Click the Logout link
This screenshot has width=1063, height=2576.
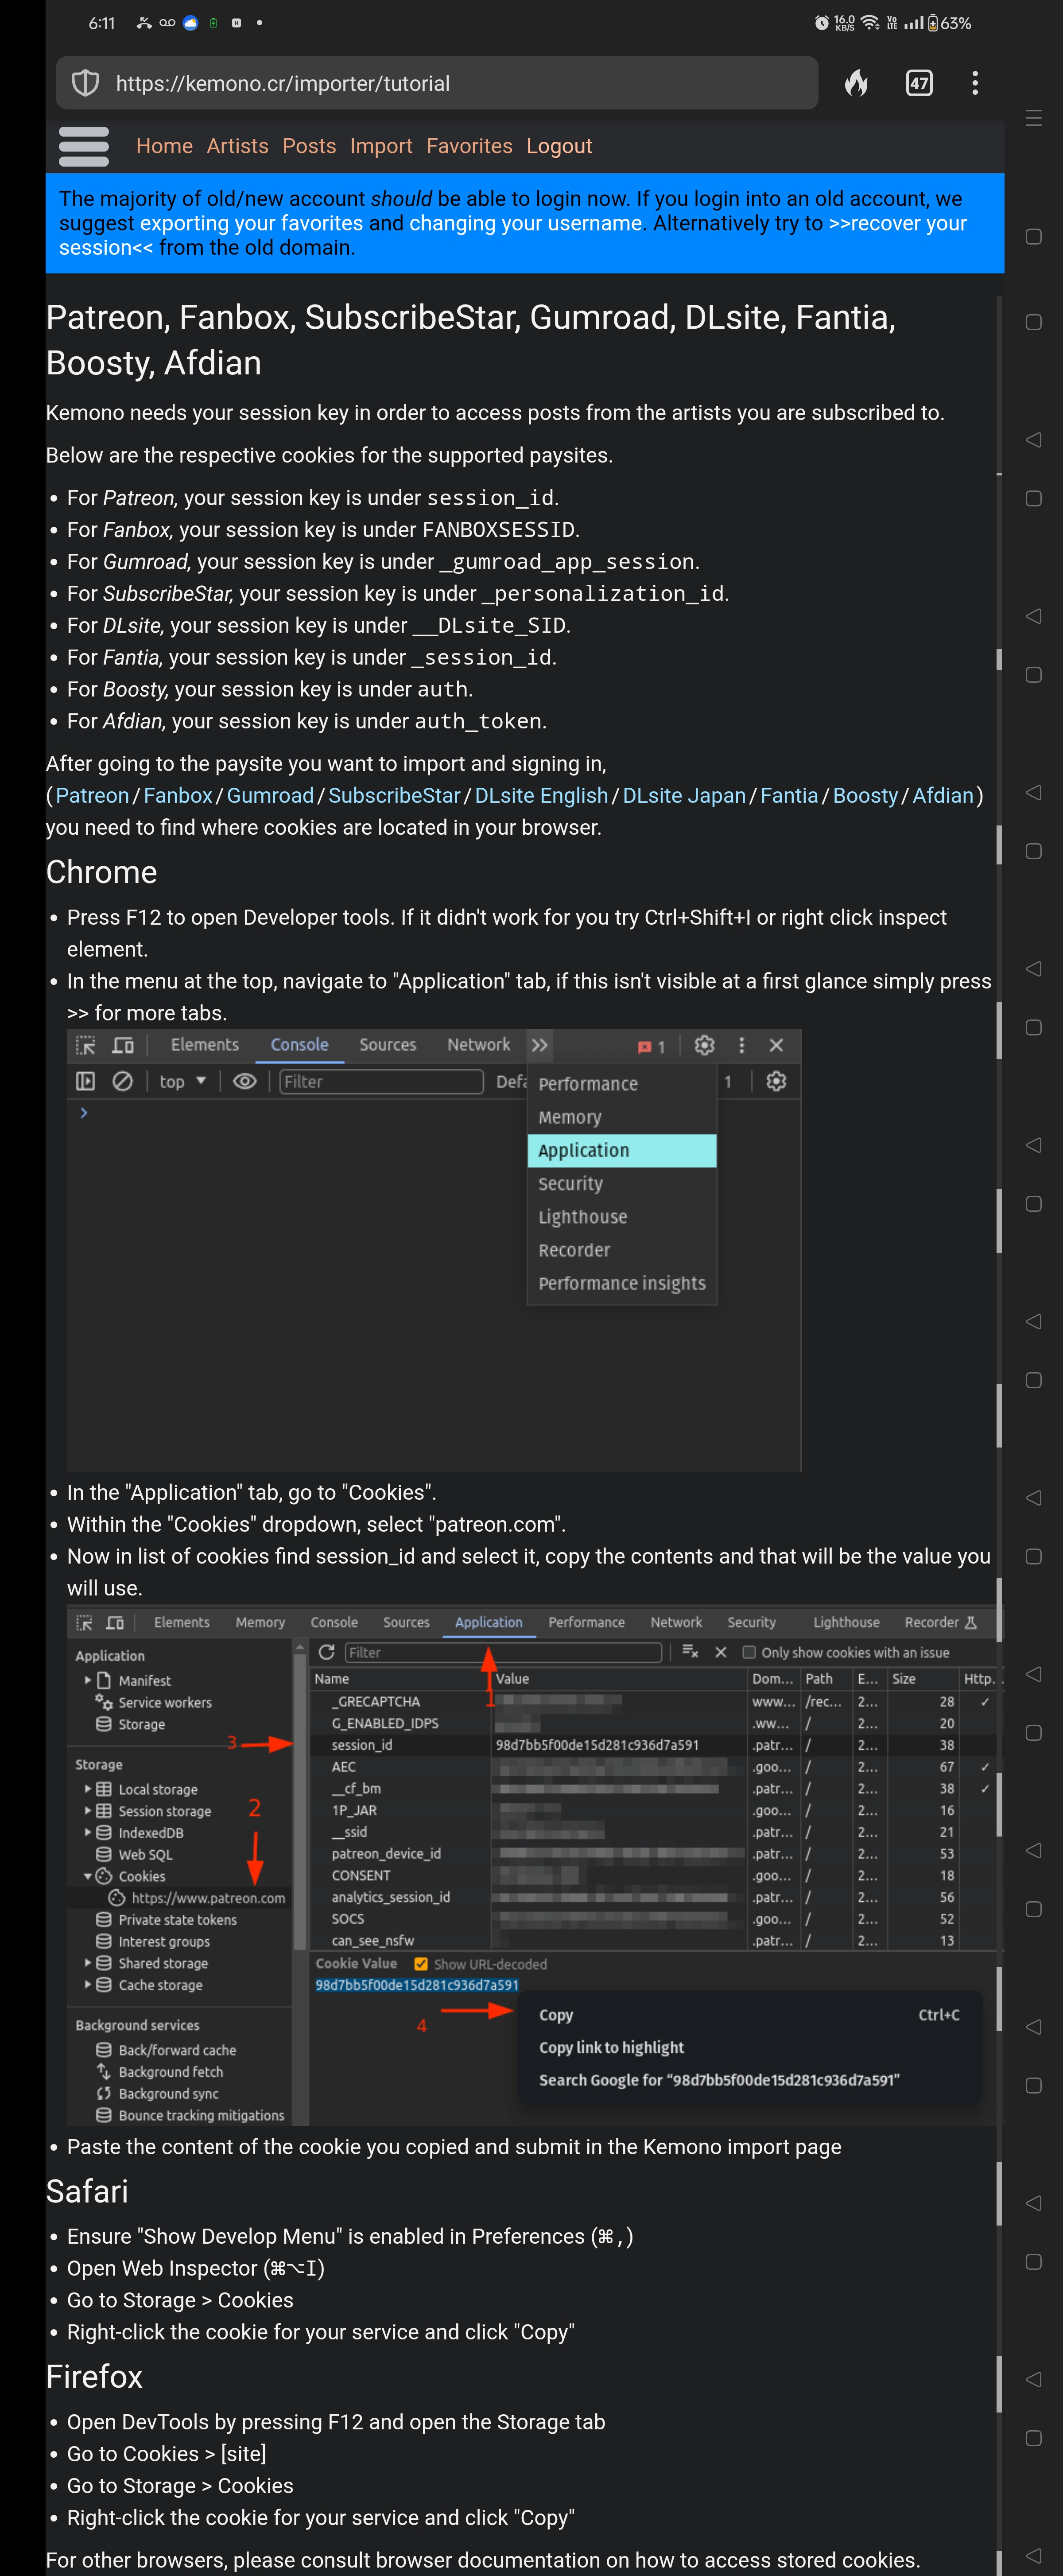[x=559, y=146]
